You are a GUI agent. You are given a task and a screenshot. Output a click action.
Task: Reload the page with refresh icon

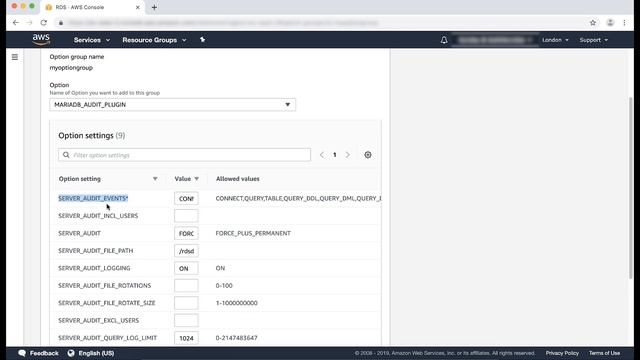[x=44, y=23]
